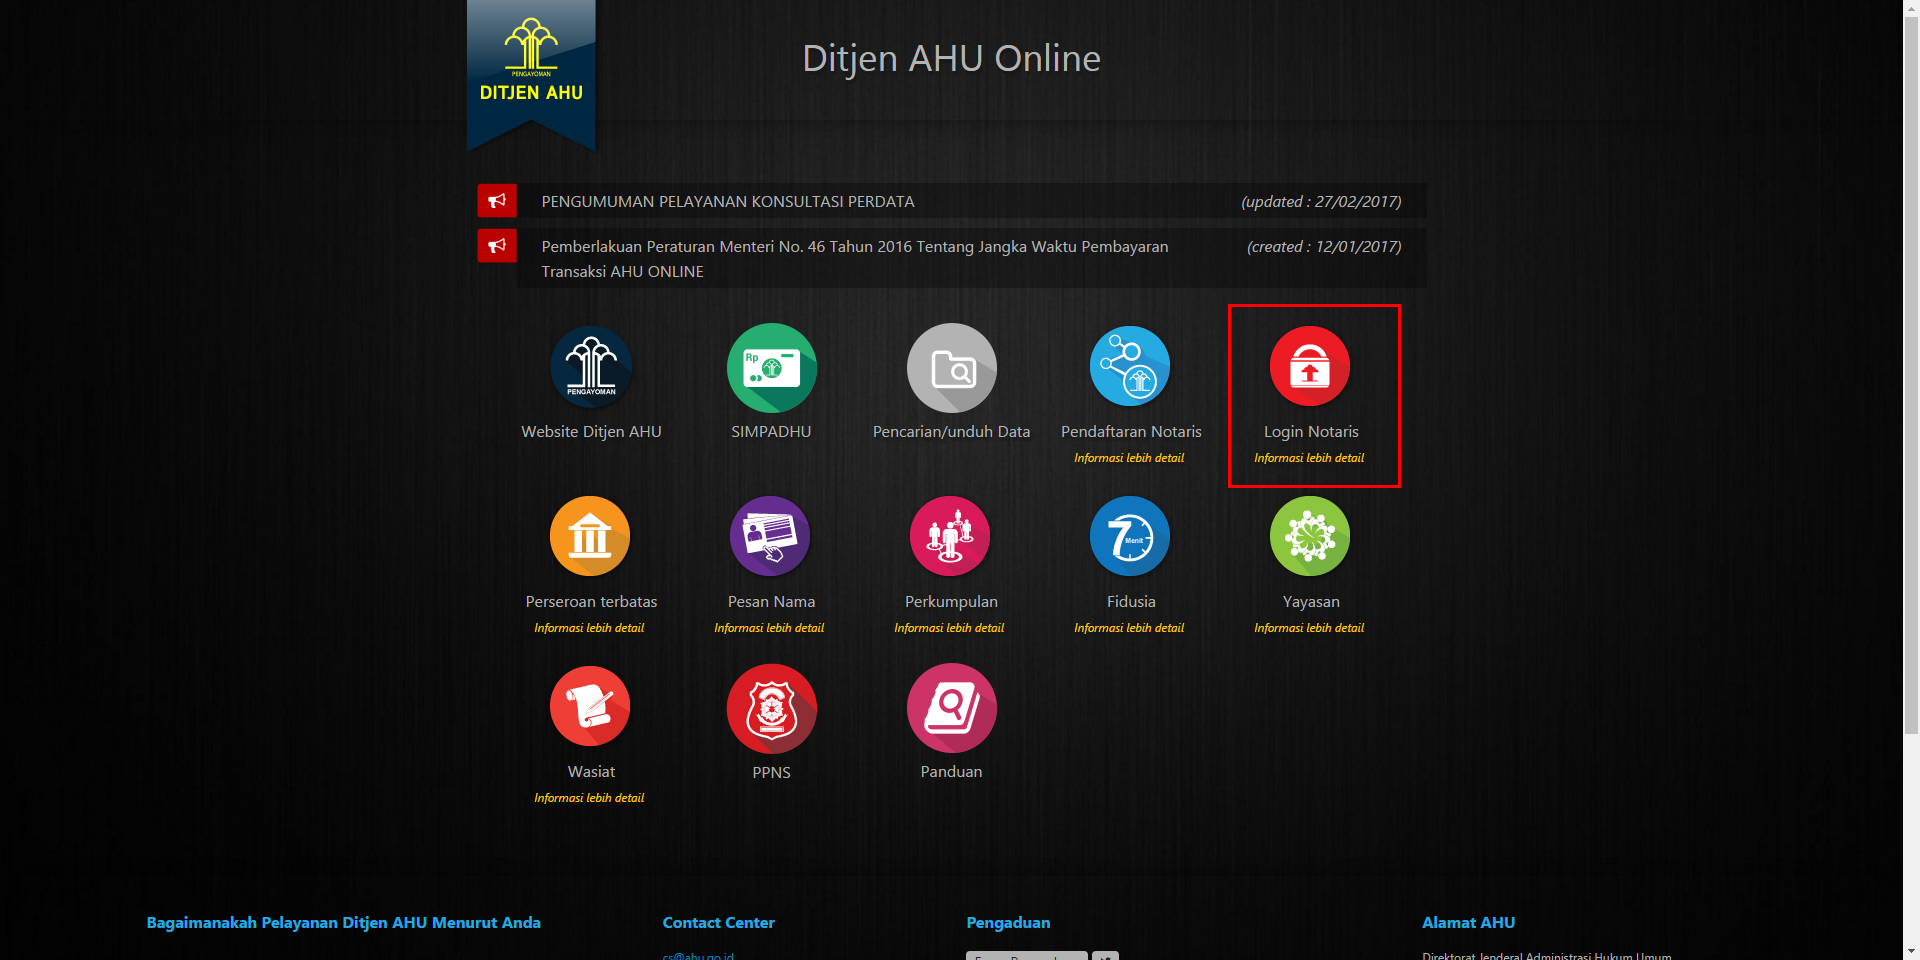The width and height of the screenshot is (1920, 960).
Task: Click 'Informasi lebih detail' under Login Notaris
Action: [x=1309, y=458]
